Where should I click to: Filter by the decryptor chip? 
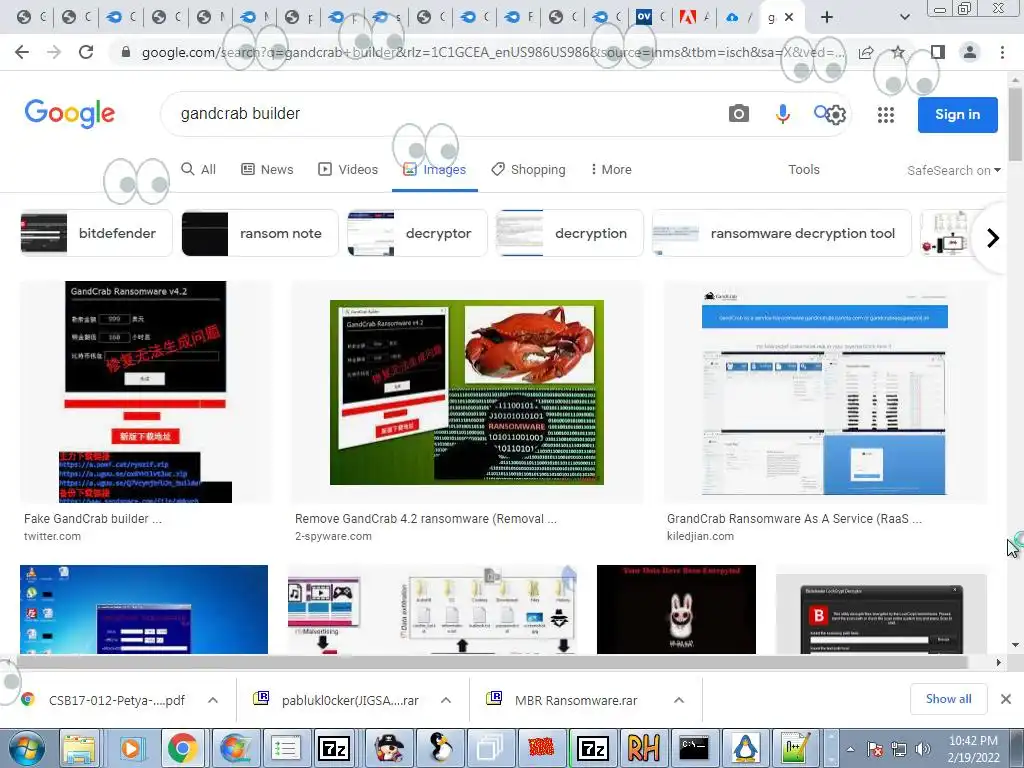point(417,233)
